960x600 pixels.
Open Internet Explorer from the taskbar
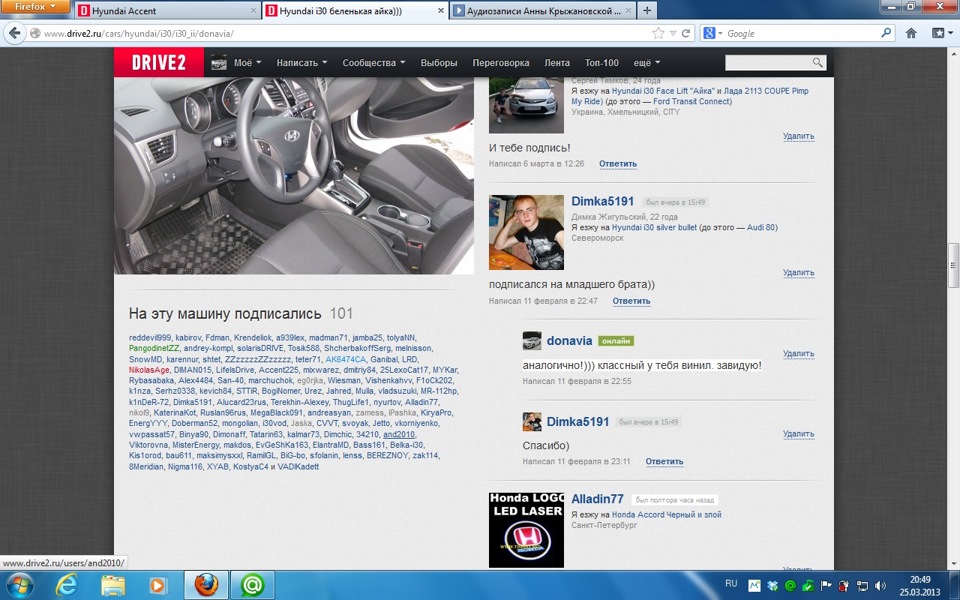(x=66, y=585)
